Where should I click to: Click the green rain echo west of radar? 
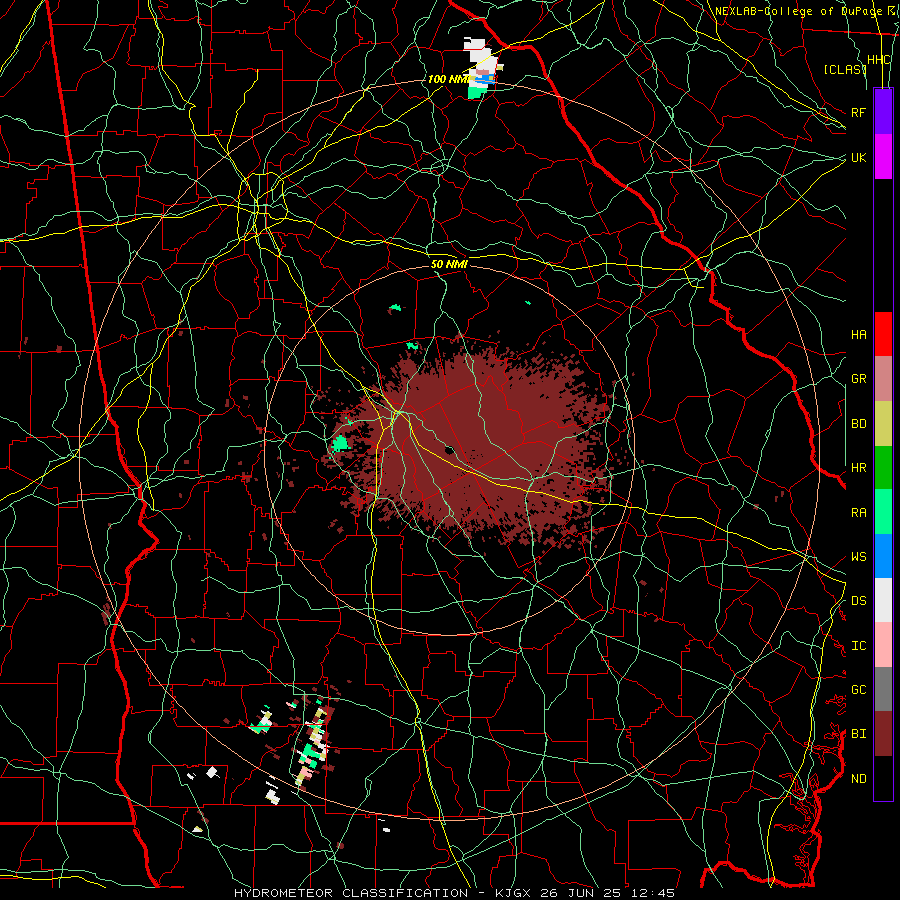coord(340,444)
